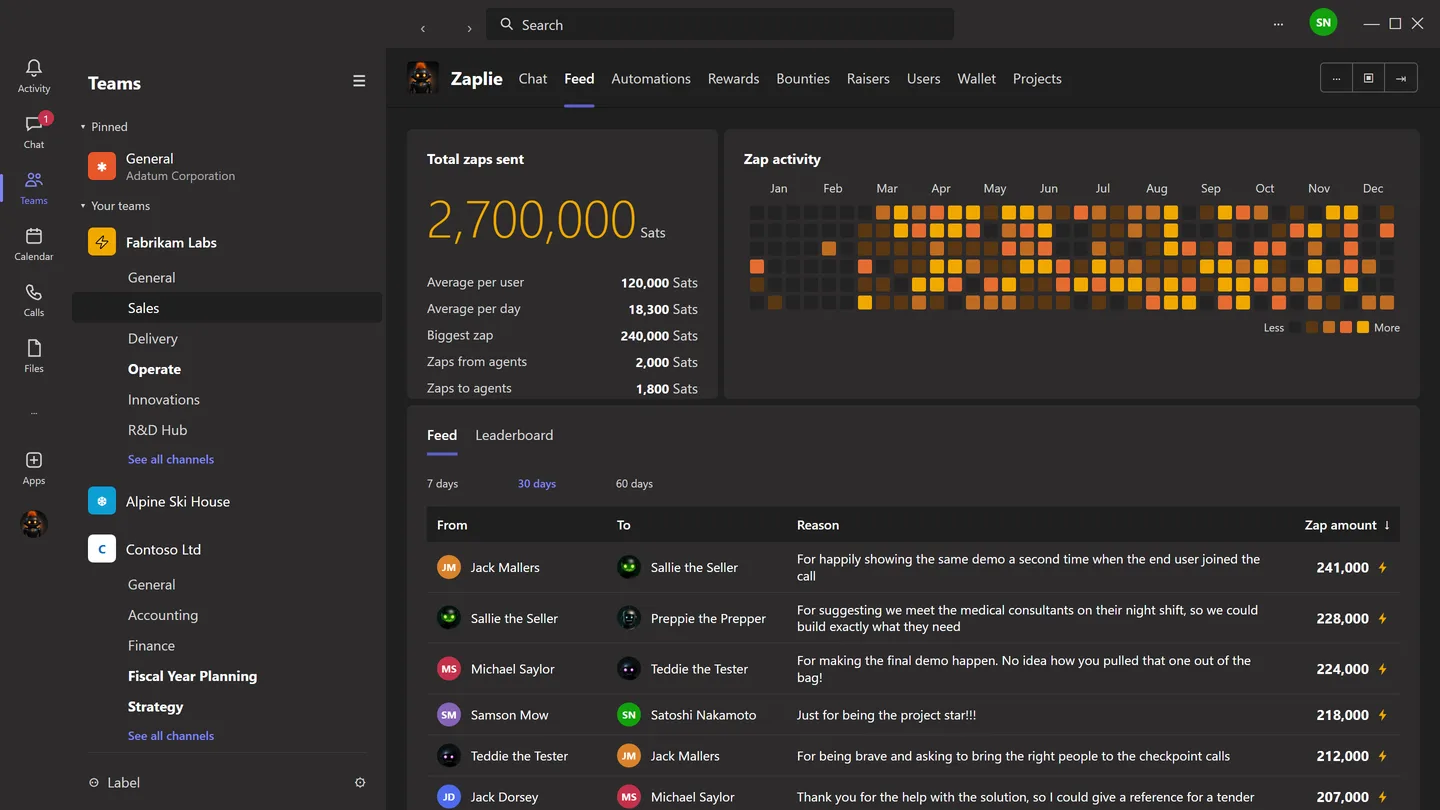Open the more options menu beside the profile avatar
The width and height of the screenshot is (1440, 810).
[x=1278, y=24]
